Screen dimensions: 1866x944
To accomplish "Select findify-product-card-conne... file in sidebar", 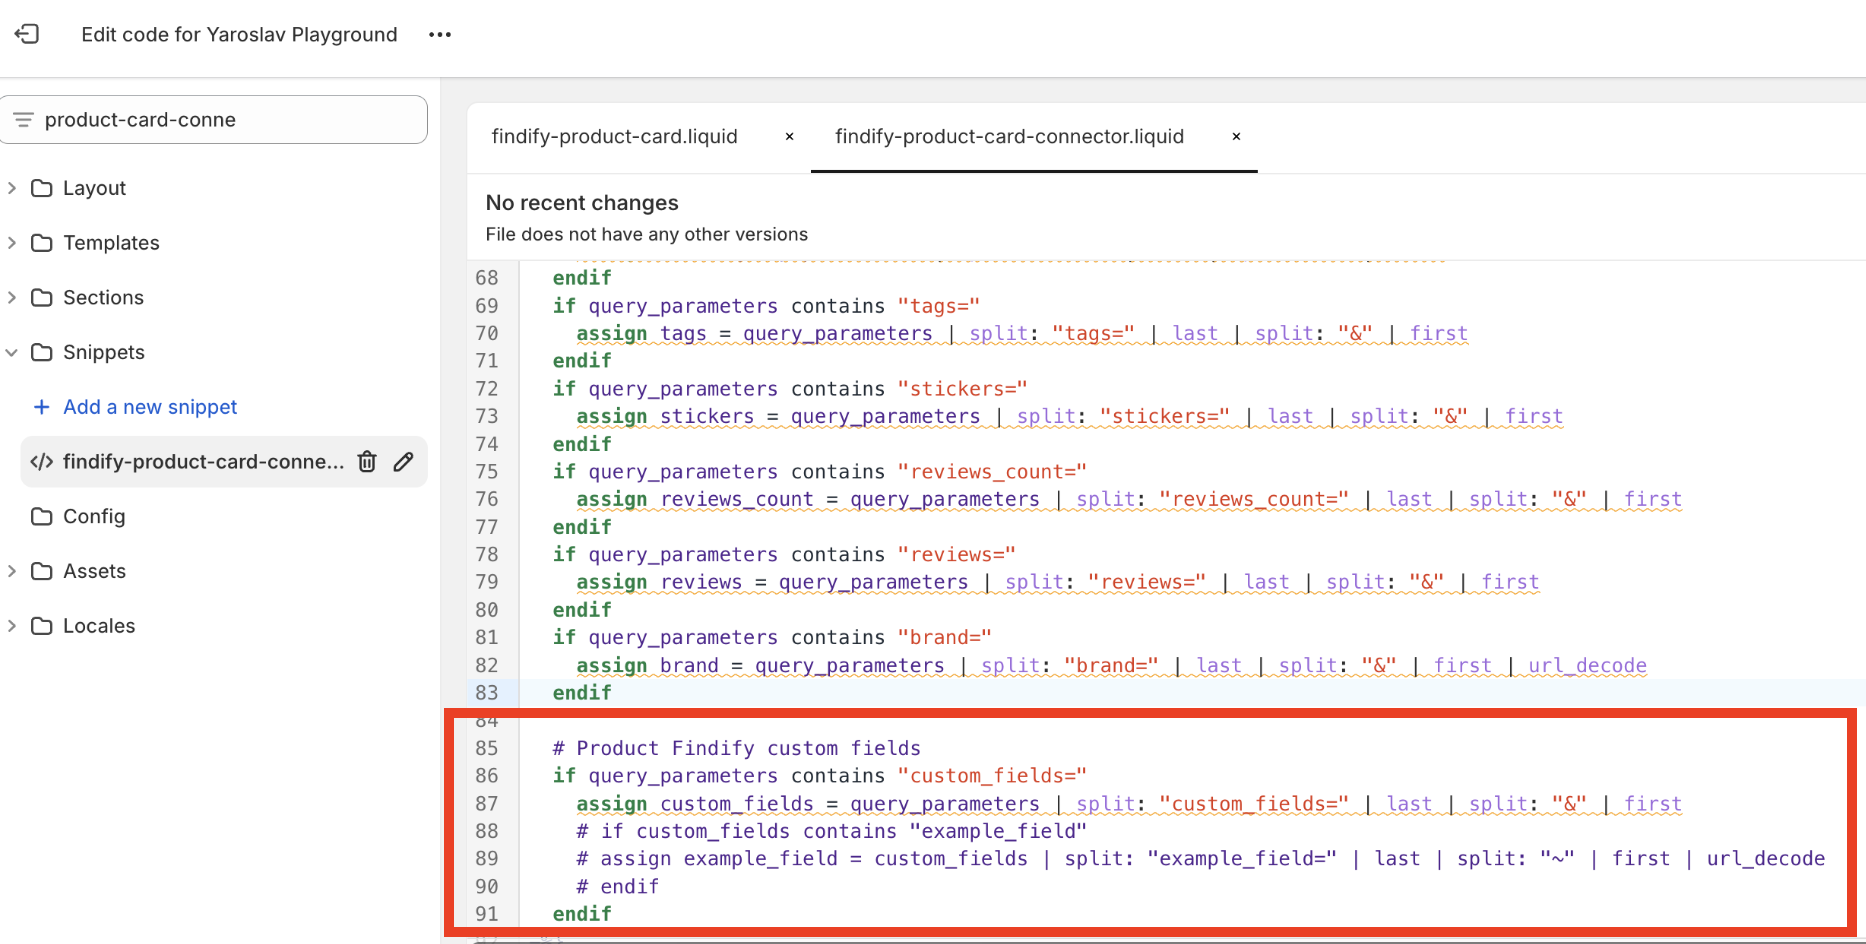I will 203,462.
